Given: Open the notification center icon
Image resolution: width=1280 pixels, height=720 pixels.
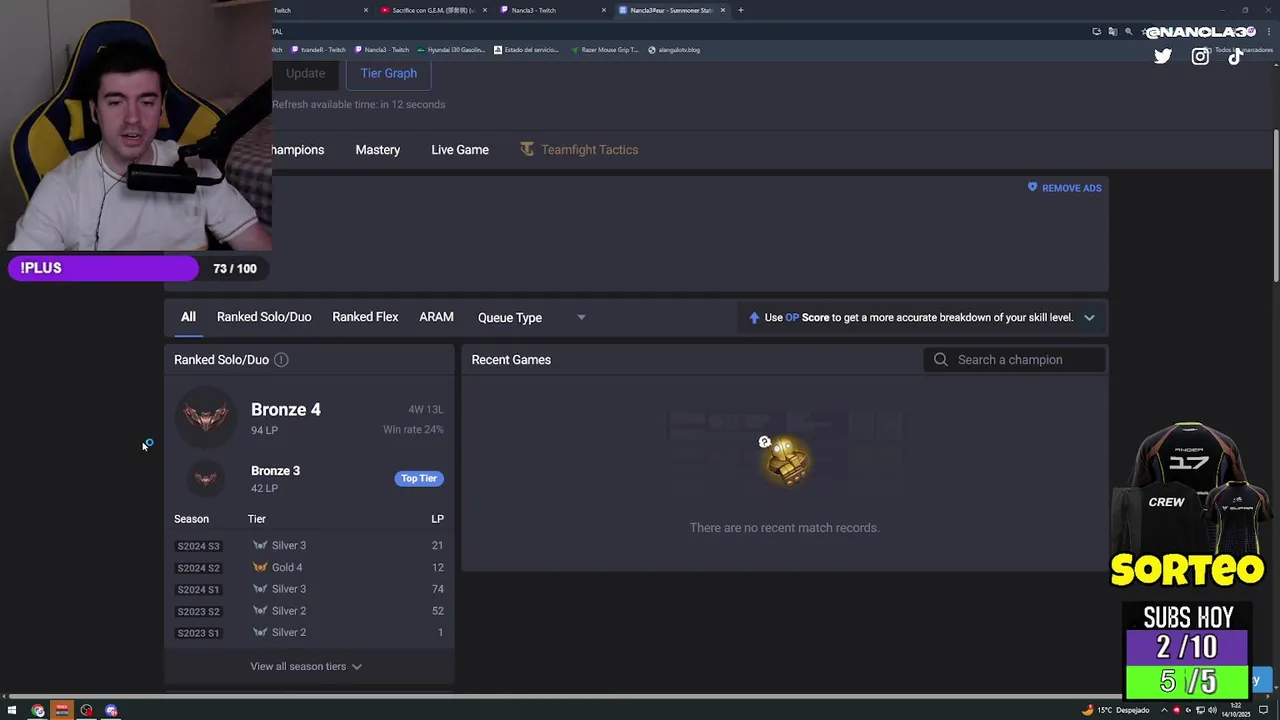Looking at the screenshot, I should tap(1263, 710).
